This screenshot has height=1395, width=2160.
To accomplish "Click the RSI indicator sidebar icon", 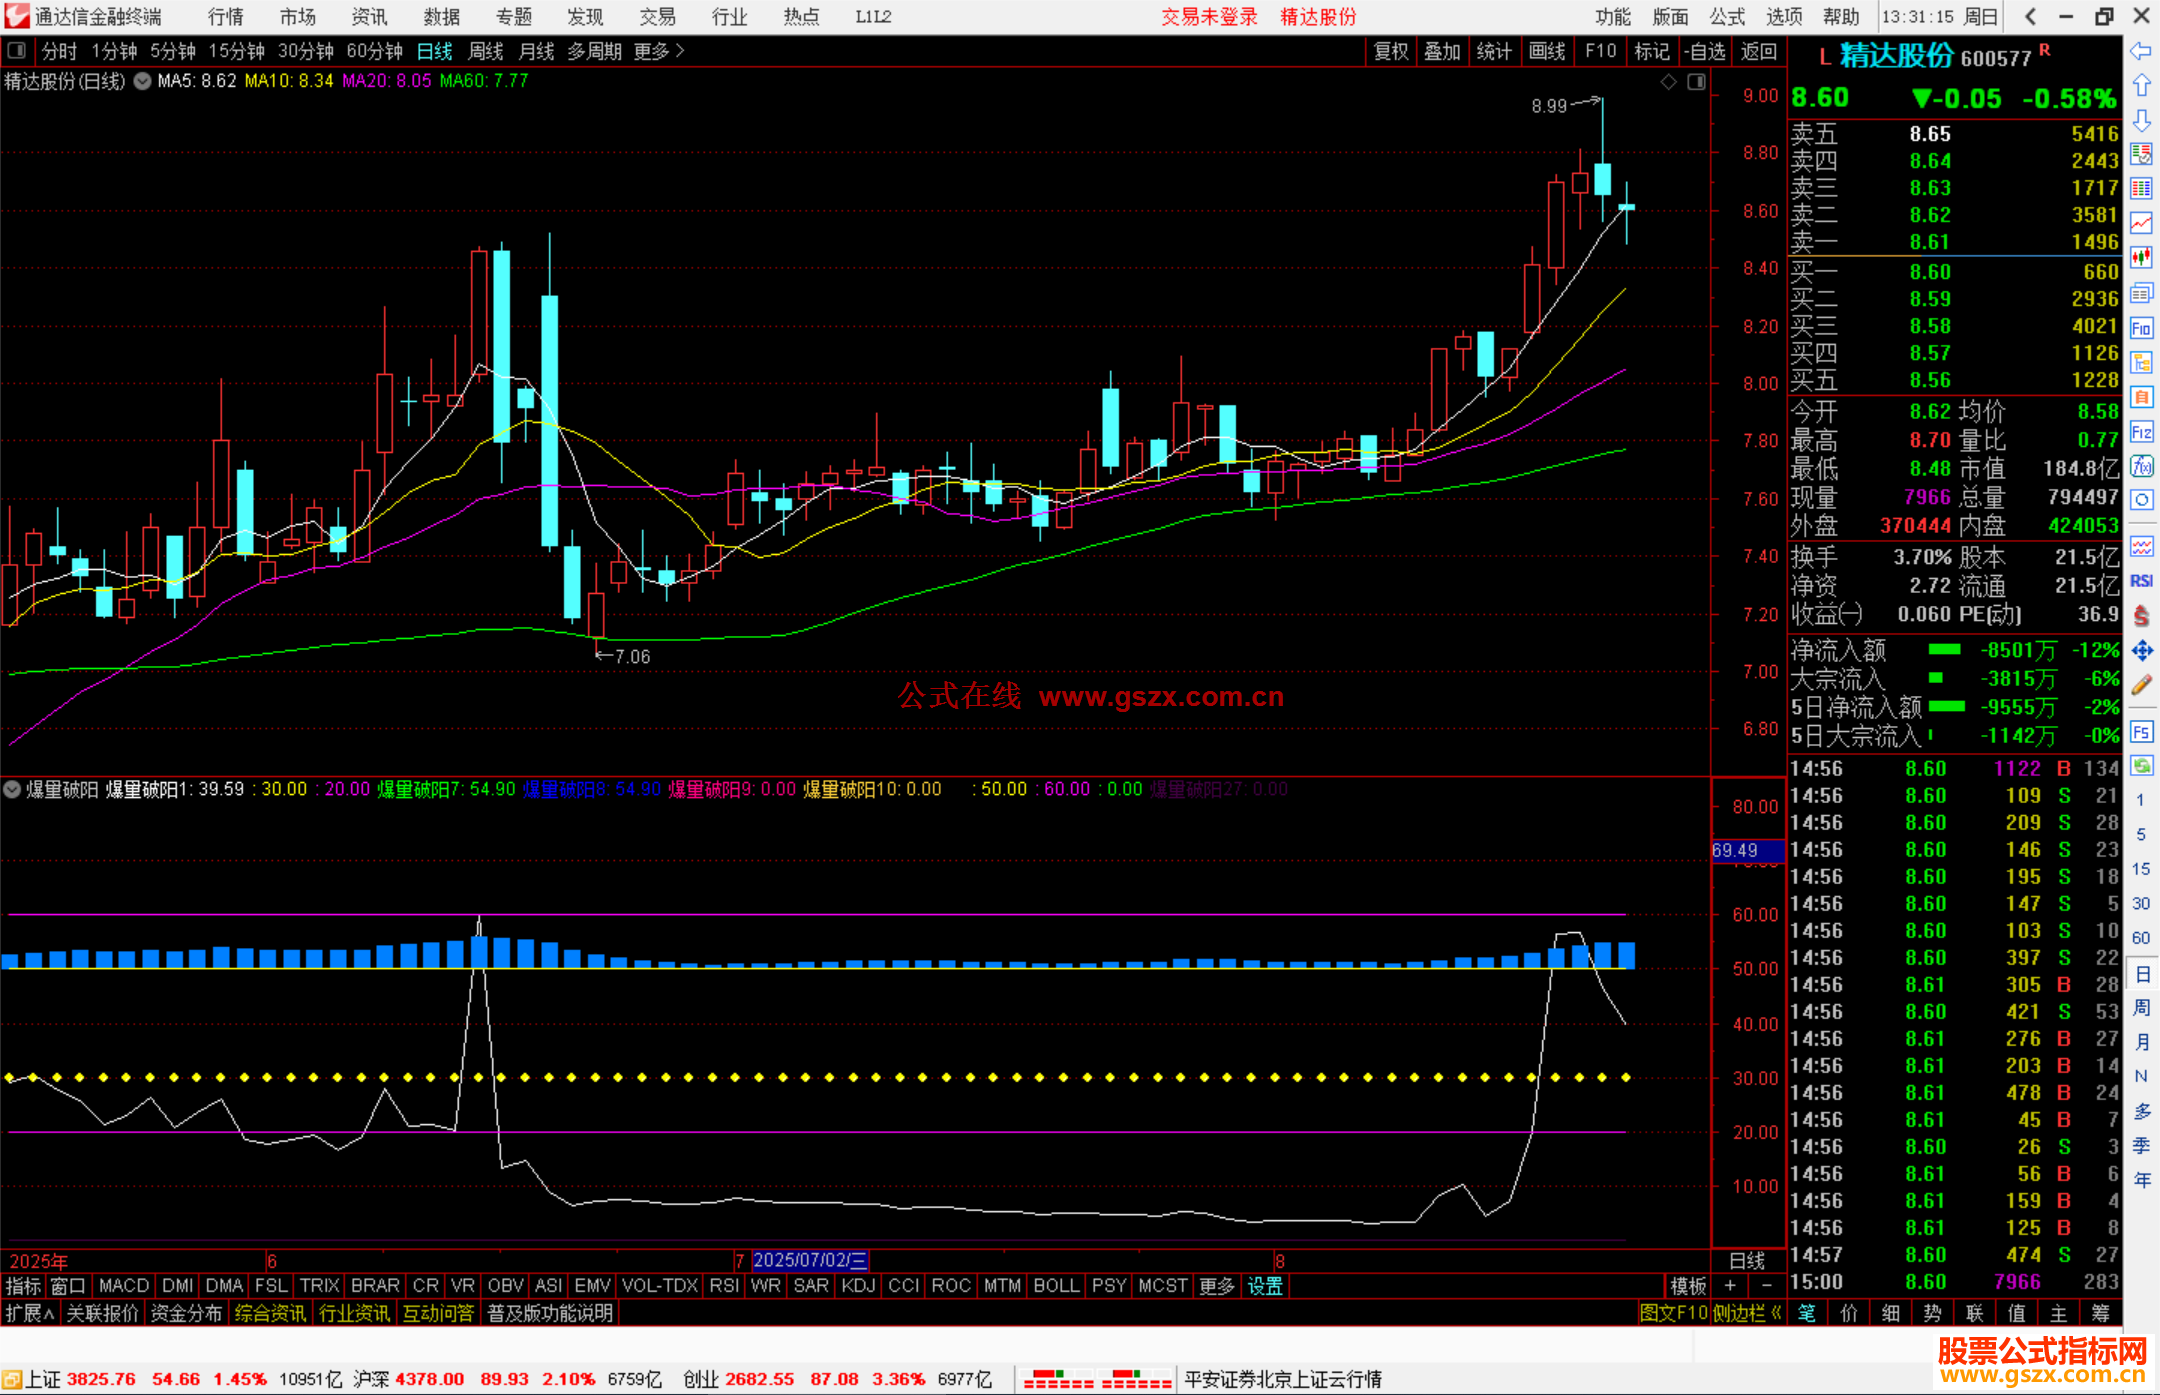I will click(x=2141, y=581).
